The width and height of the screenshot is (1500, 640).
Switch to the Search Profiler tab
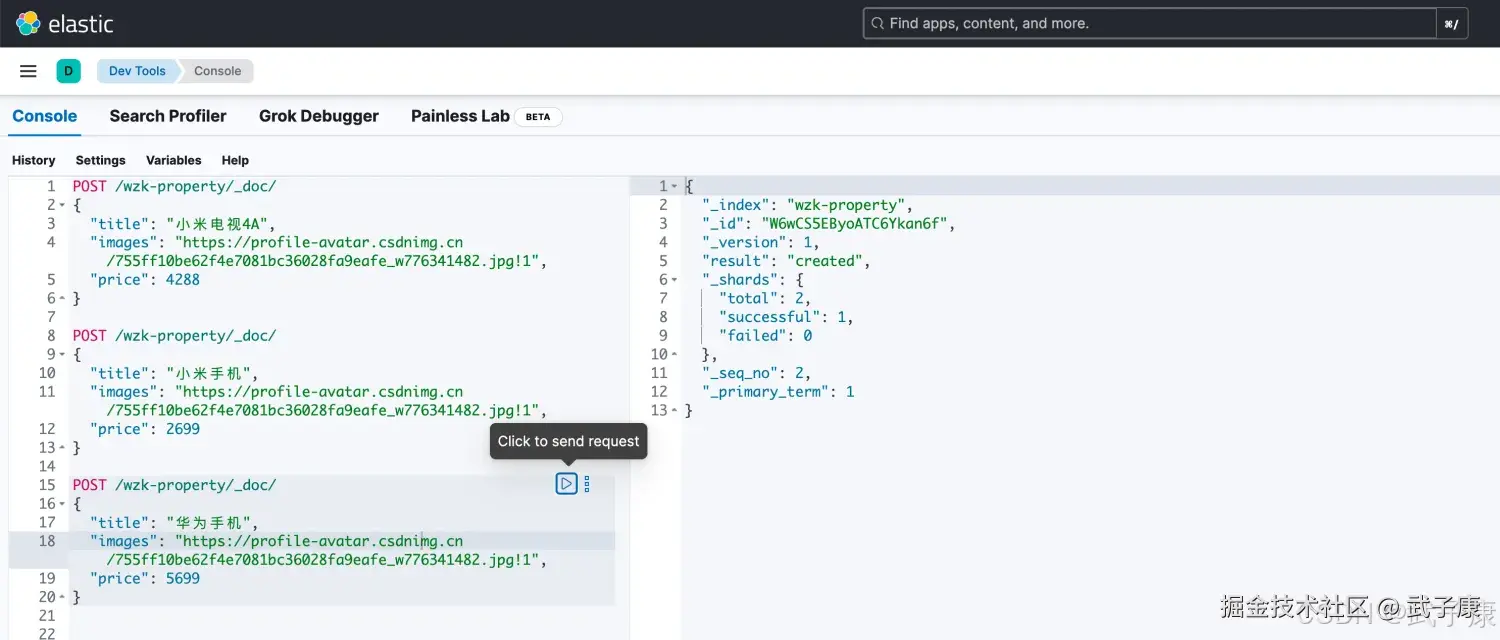point(167,116)
